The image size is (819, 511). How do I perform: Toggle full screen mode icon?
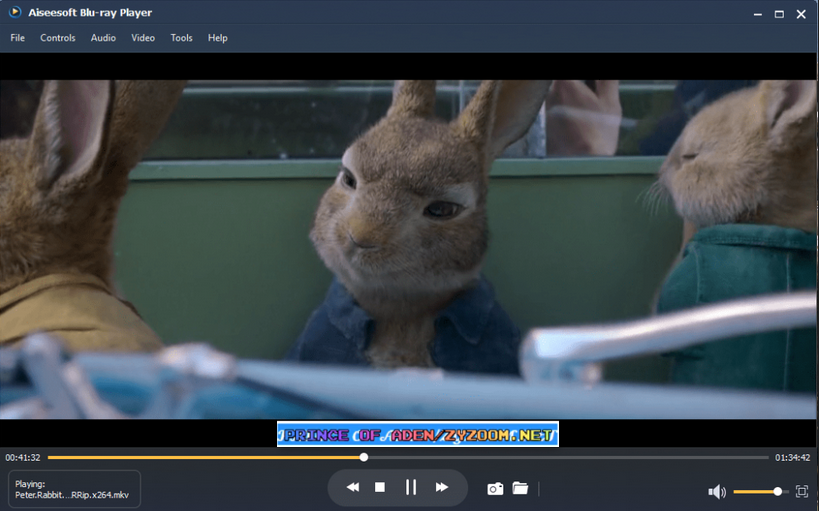(802, 491)
